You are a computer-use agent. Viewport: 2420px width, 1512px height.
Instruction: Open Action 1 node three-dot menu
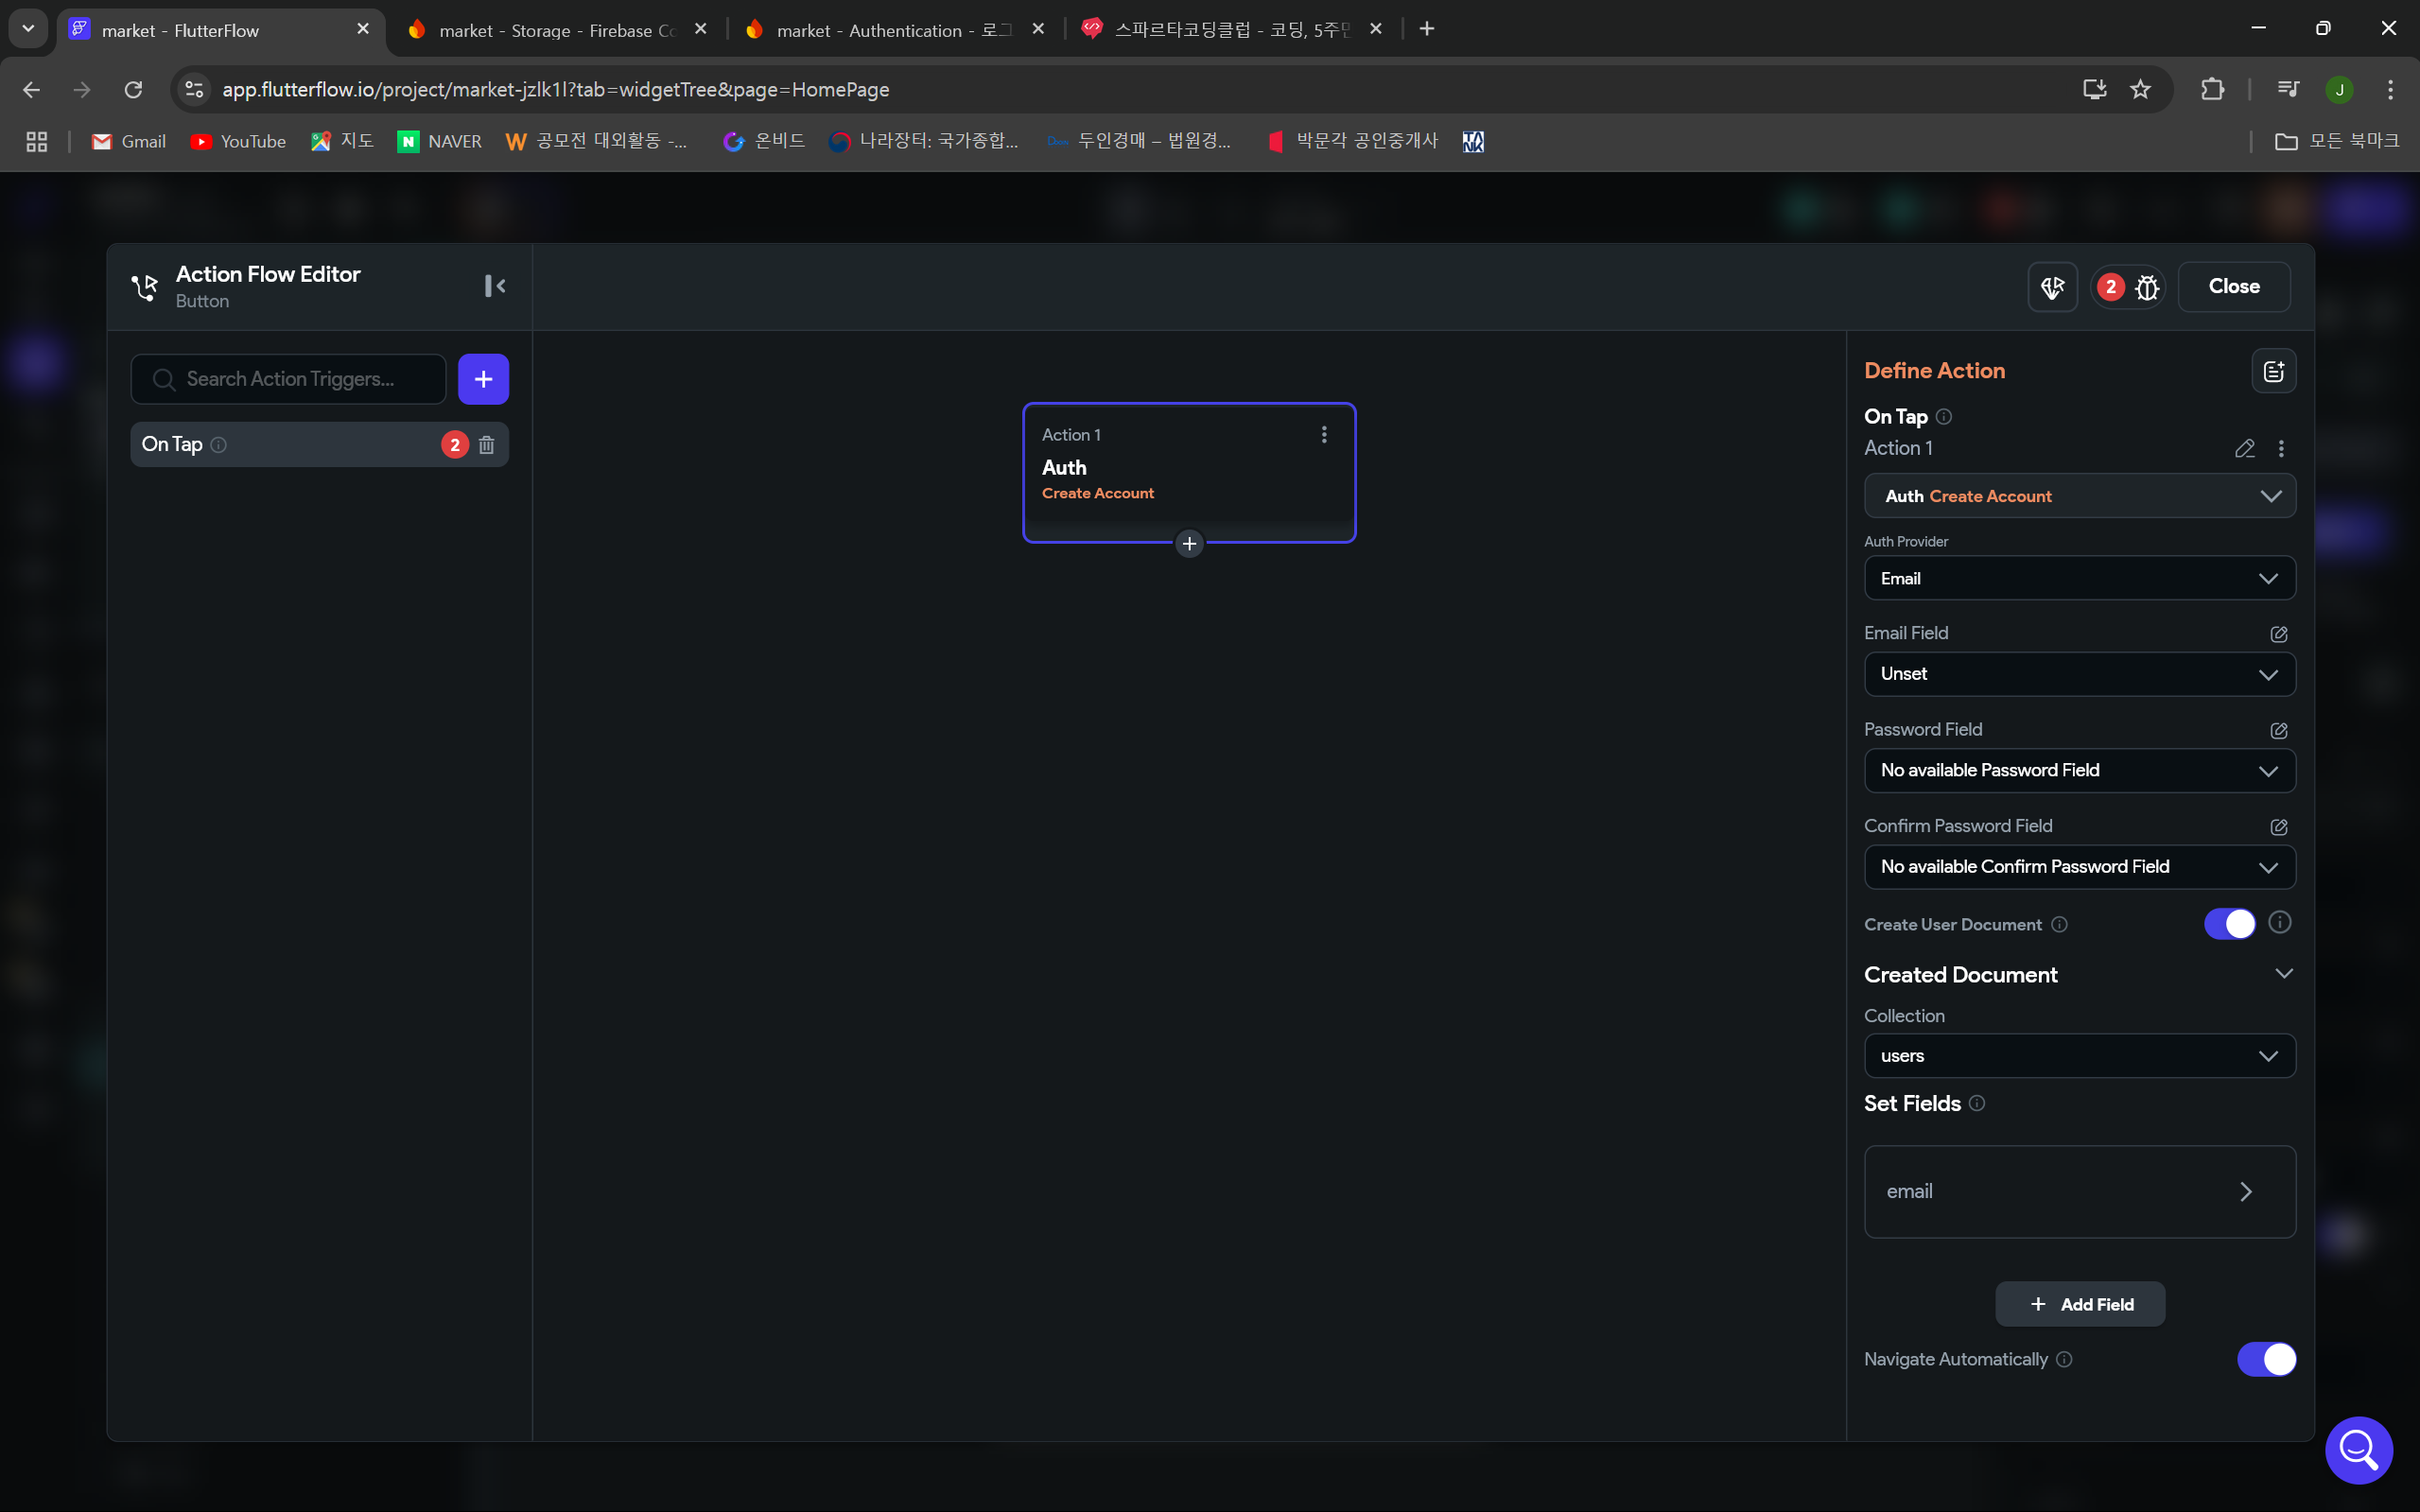click(x=1324, y=434)
